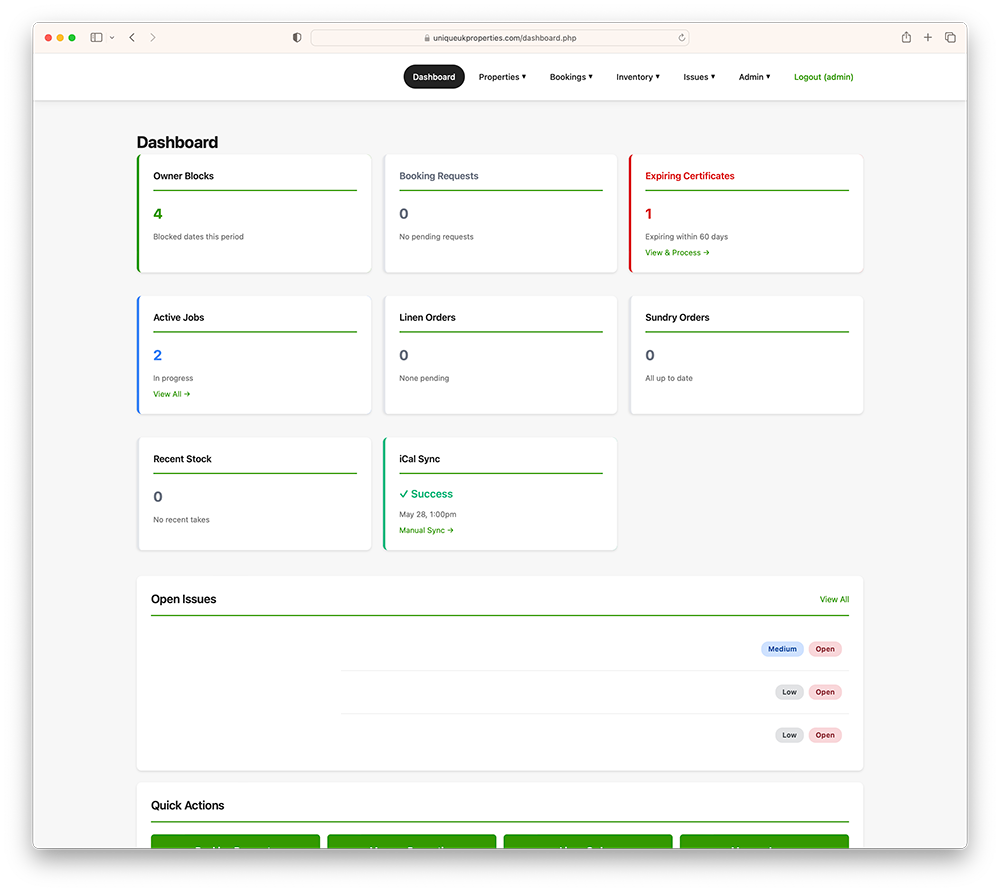
Task: Click the Recent Stock card title
Action: pos(182,459)
